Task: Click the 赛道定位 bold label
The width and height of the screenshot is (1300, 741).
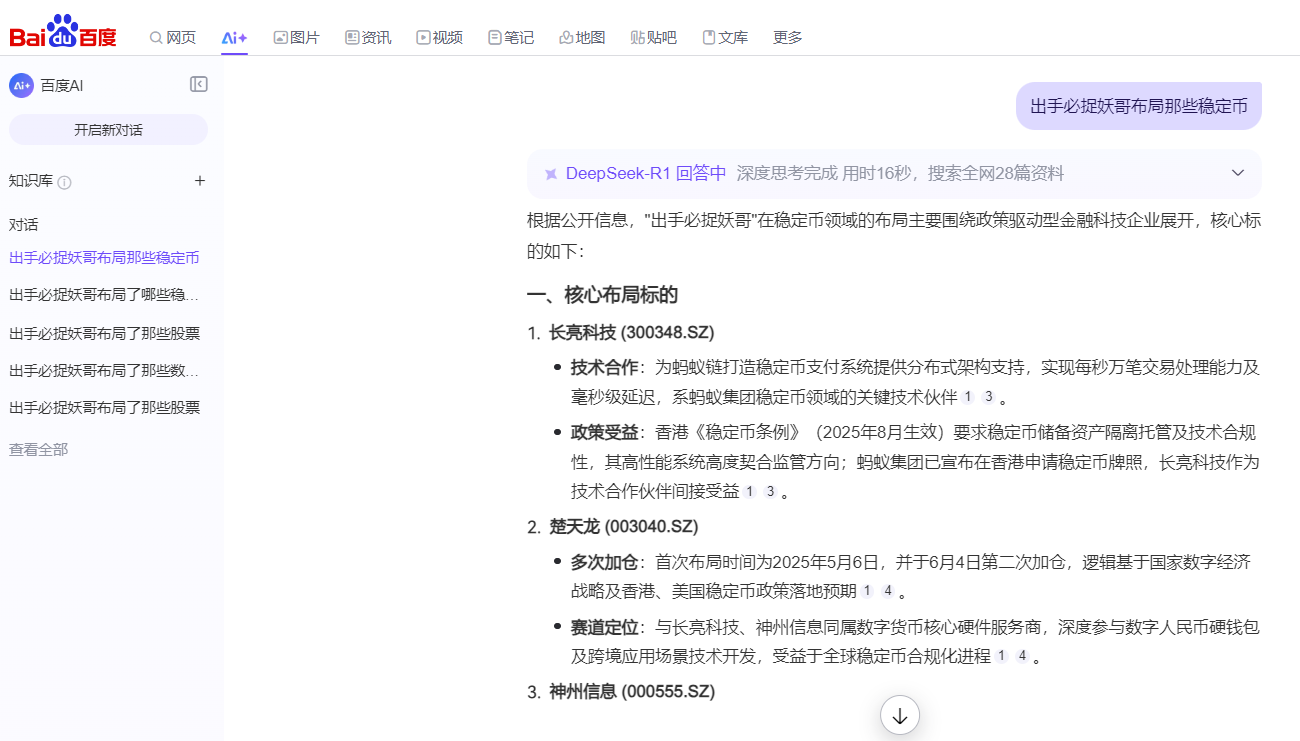Action: (x=604, y=628)
